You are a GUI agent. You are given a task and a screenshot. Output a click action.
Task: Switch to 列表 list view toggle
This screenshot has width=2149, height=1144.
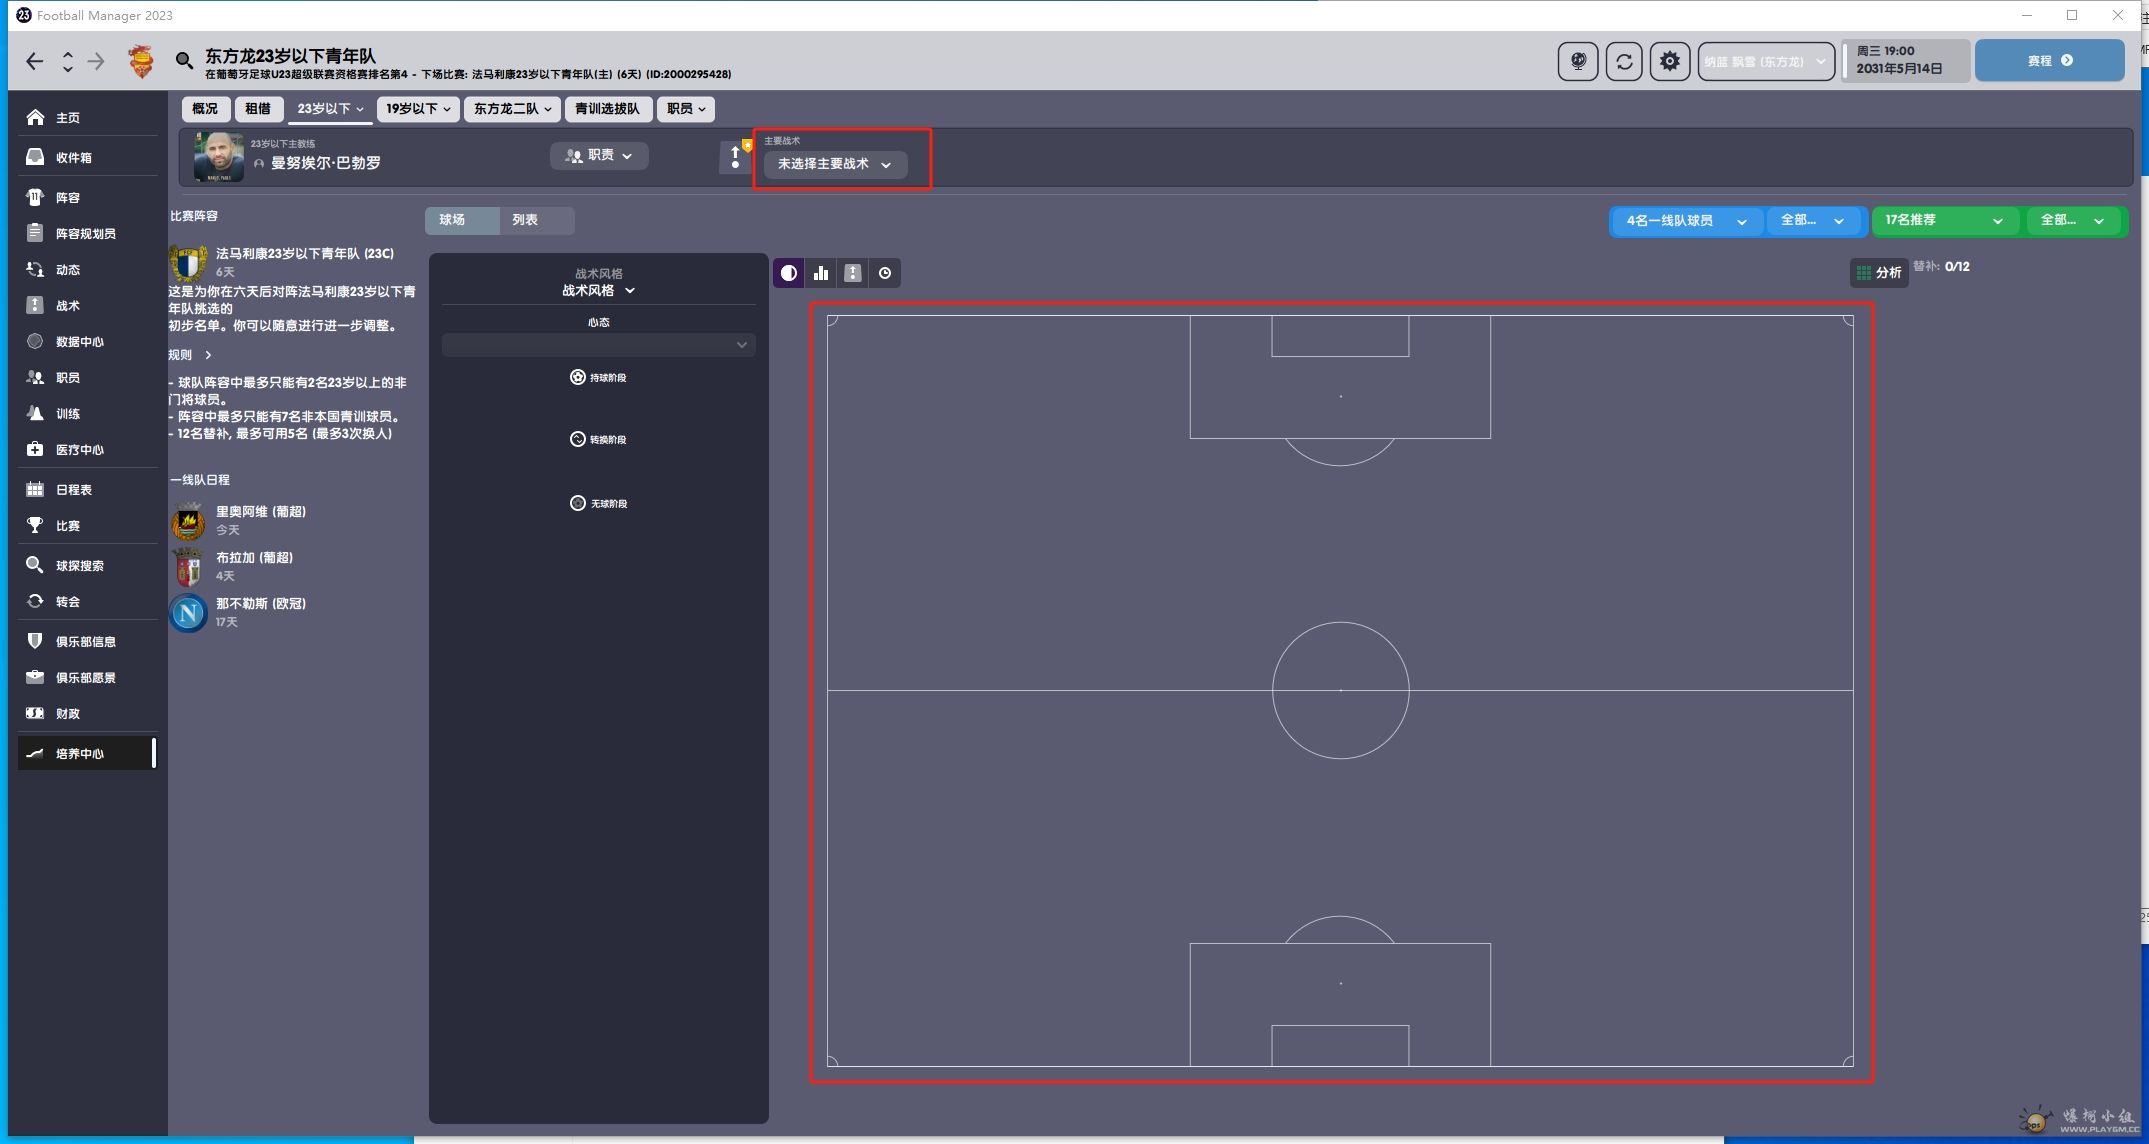525,220
